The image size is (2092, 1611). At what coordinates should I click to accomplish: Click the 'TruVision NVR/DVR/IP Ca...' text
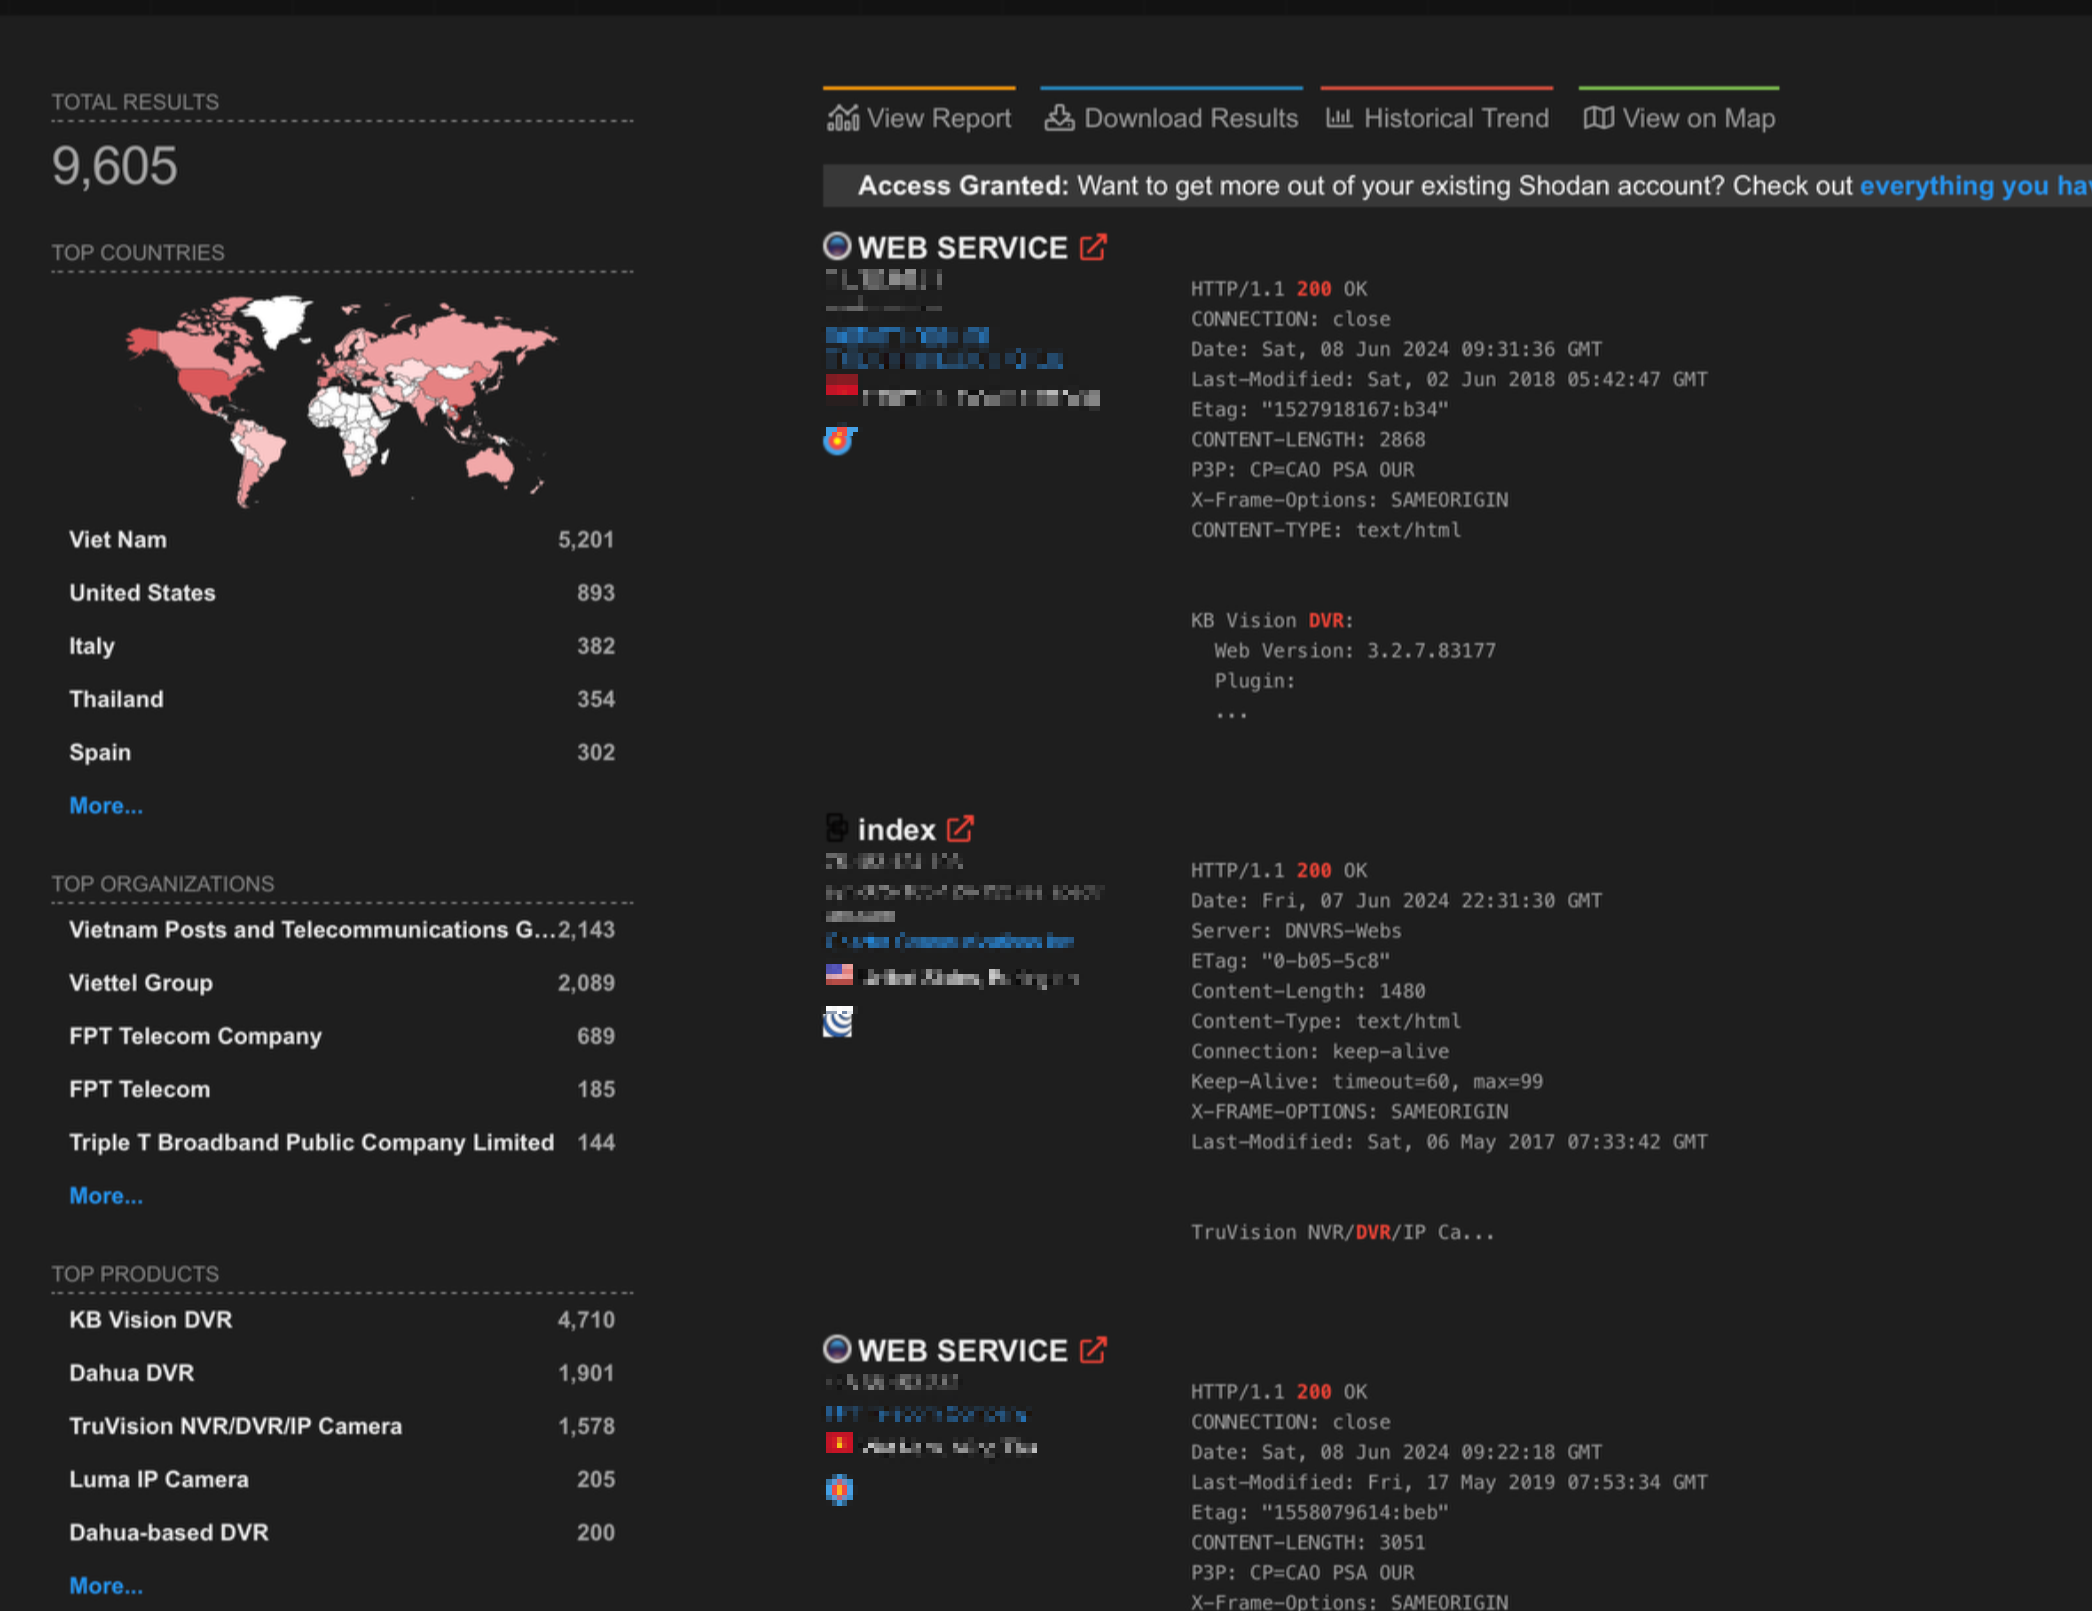(1342, 1233)
